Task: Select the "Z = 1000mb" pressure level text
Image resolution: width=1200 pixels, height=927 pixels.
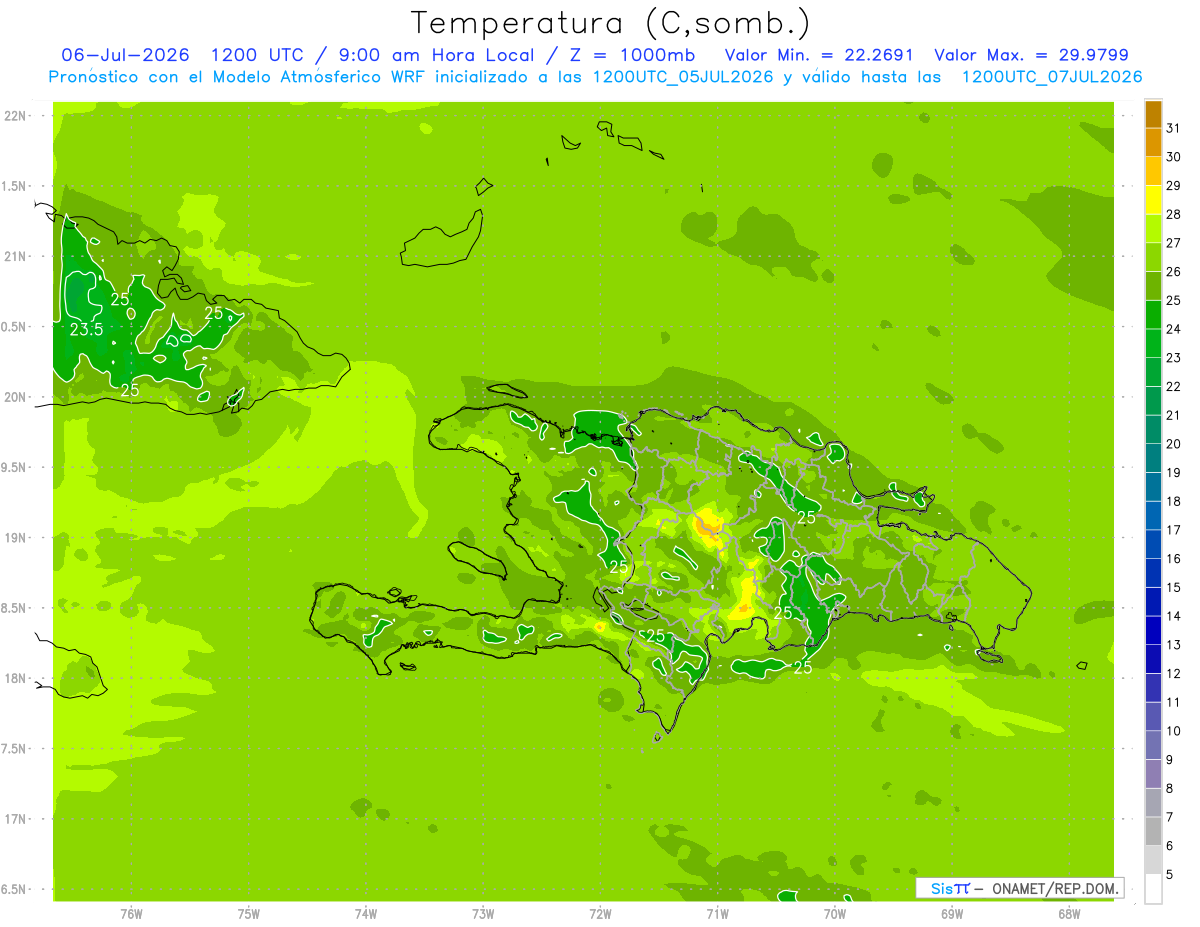Action: tap(635, 55)
